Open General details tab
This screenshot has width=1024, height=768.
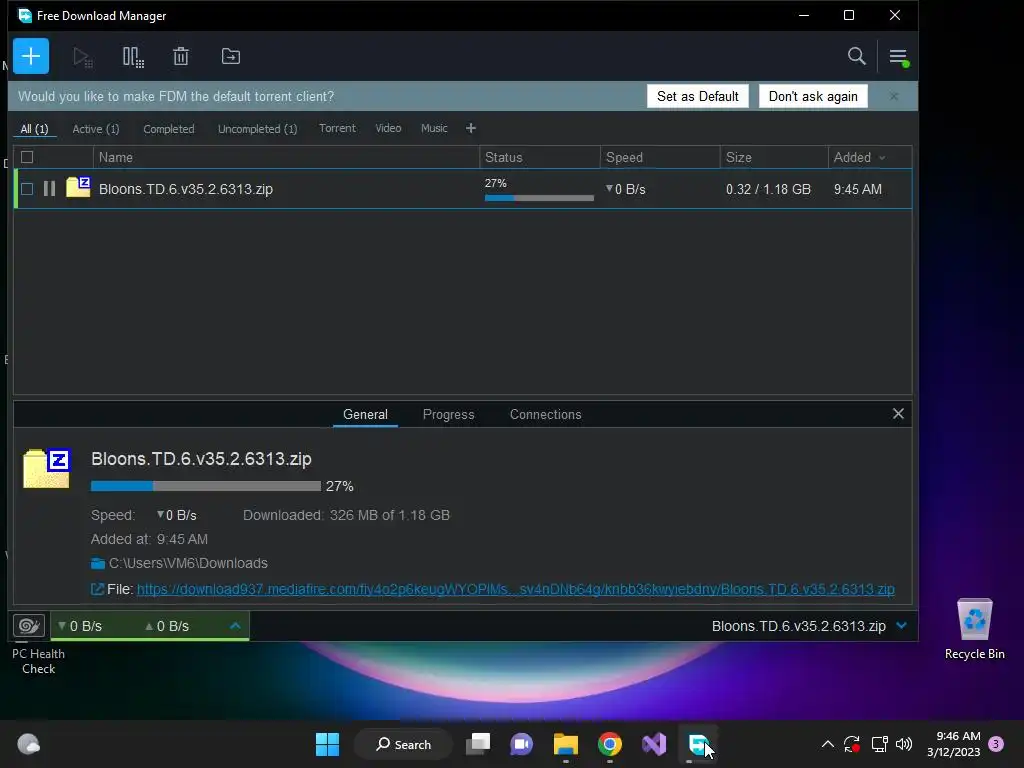click(365, 414)
